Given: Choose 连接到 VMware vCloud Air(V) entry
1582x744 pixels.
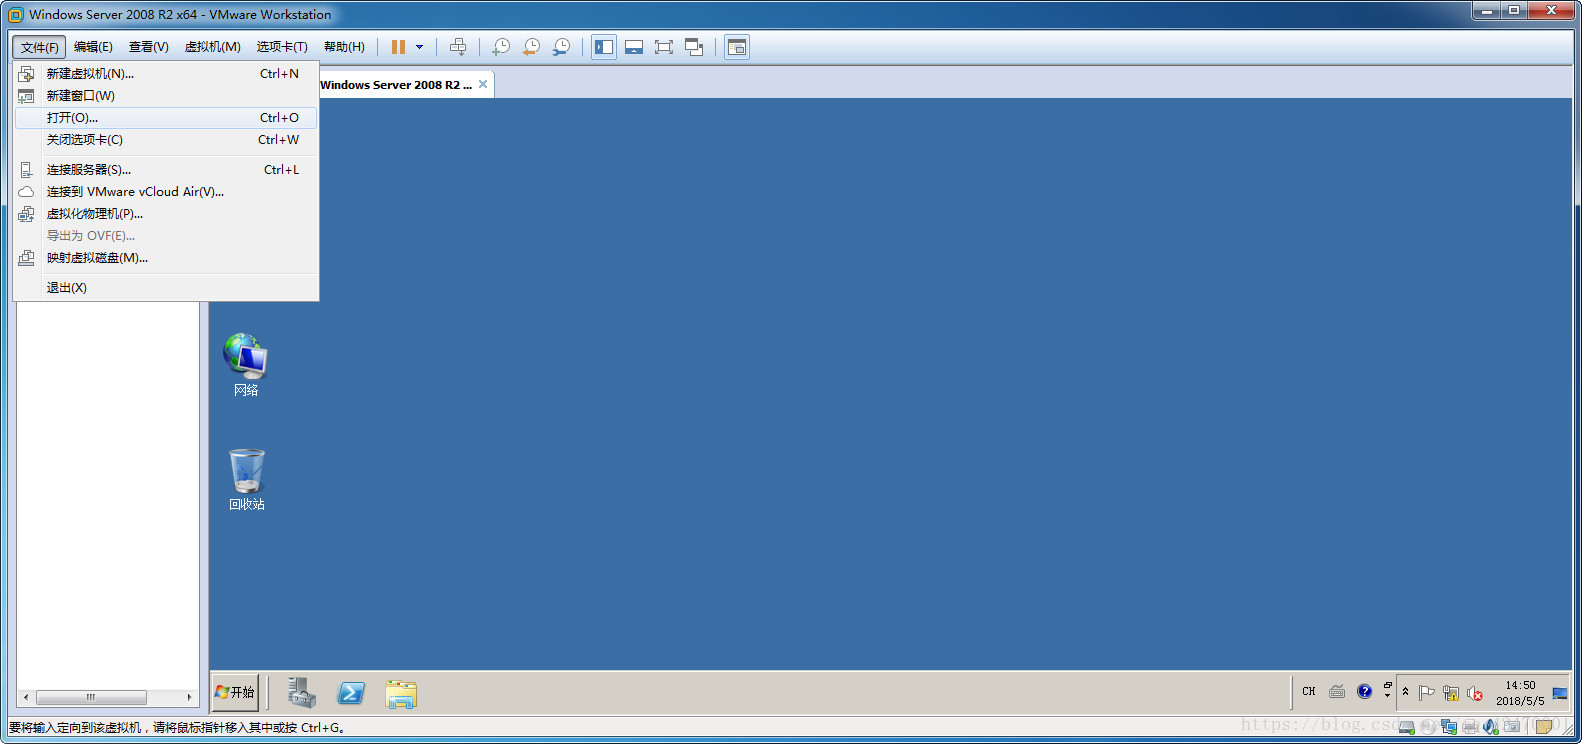Looking at the screenshot, I should (x=166, y=192).
